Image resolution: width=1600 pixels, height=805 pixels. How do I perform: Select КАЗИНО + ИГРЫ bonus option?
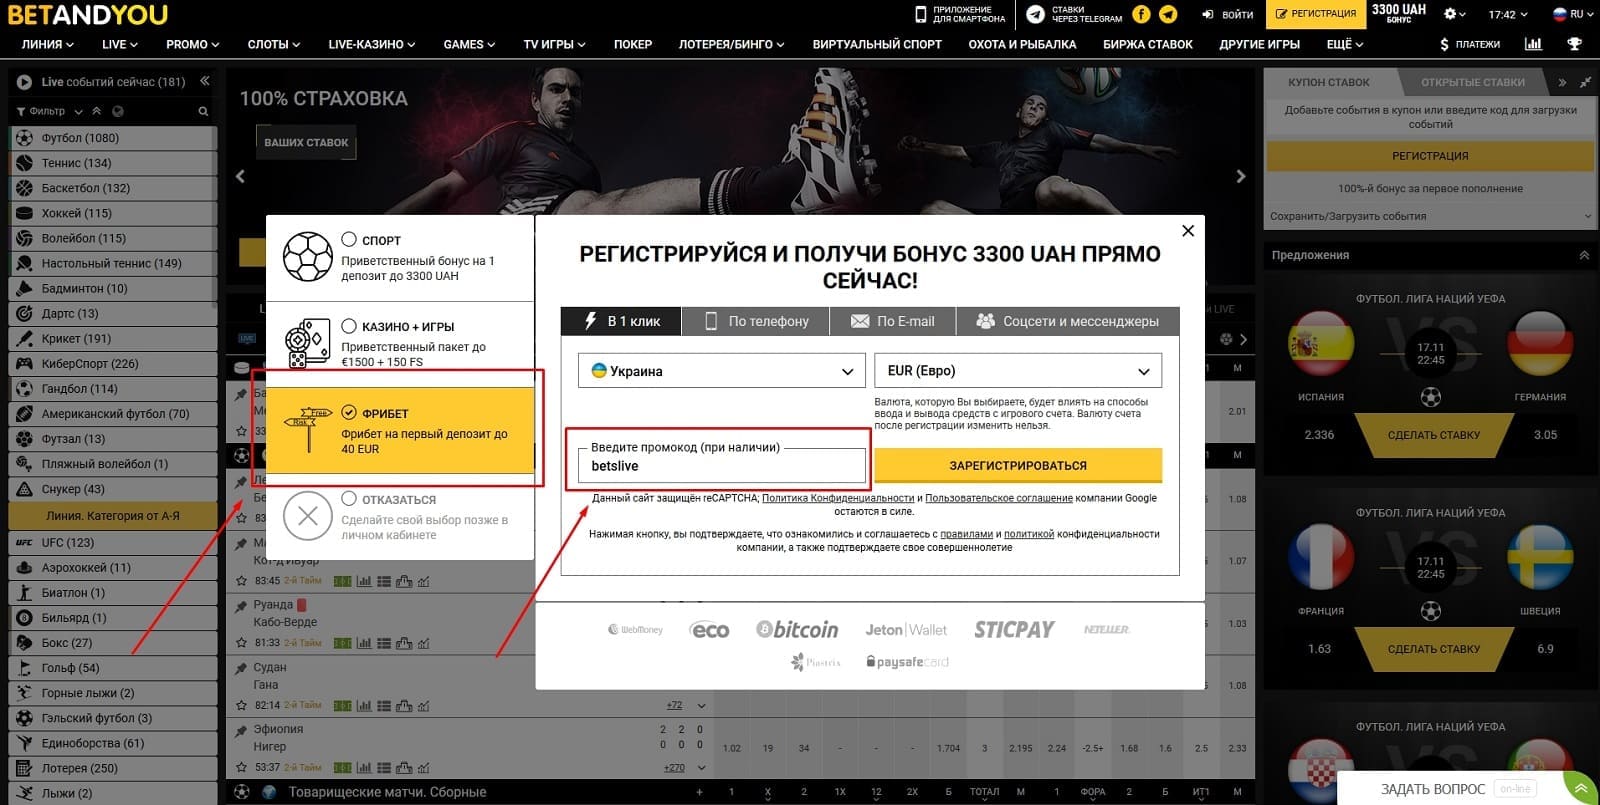click(349, 326)
